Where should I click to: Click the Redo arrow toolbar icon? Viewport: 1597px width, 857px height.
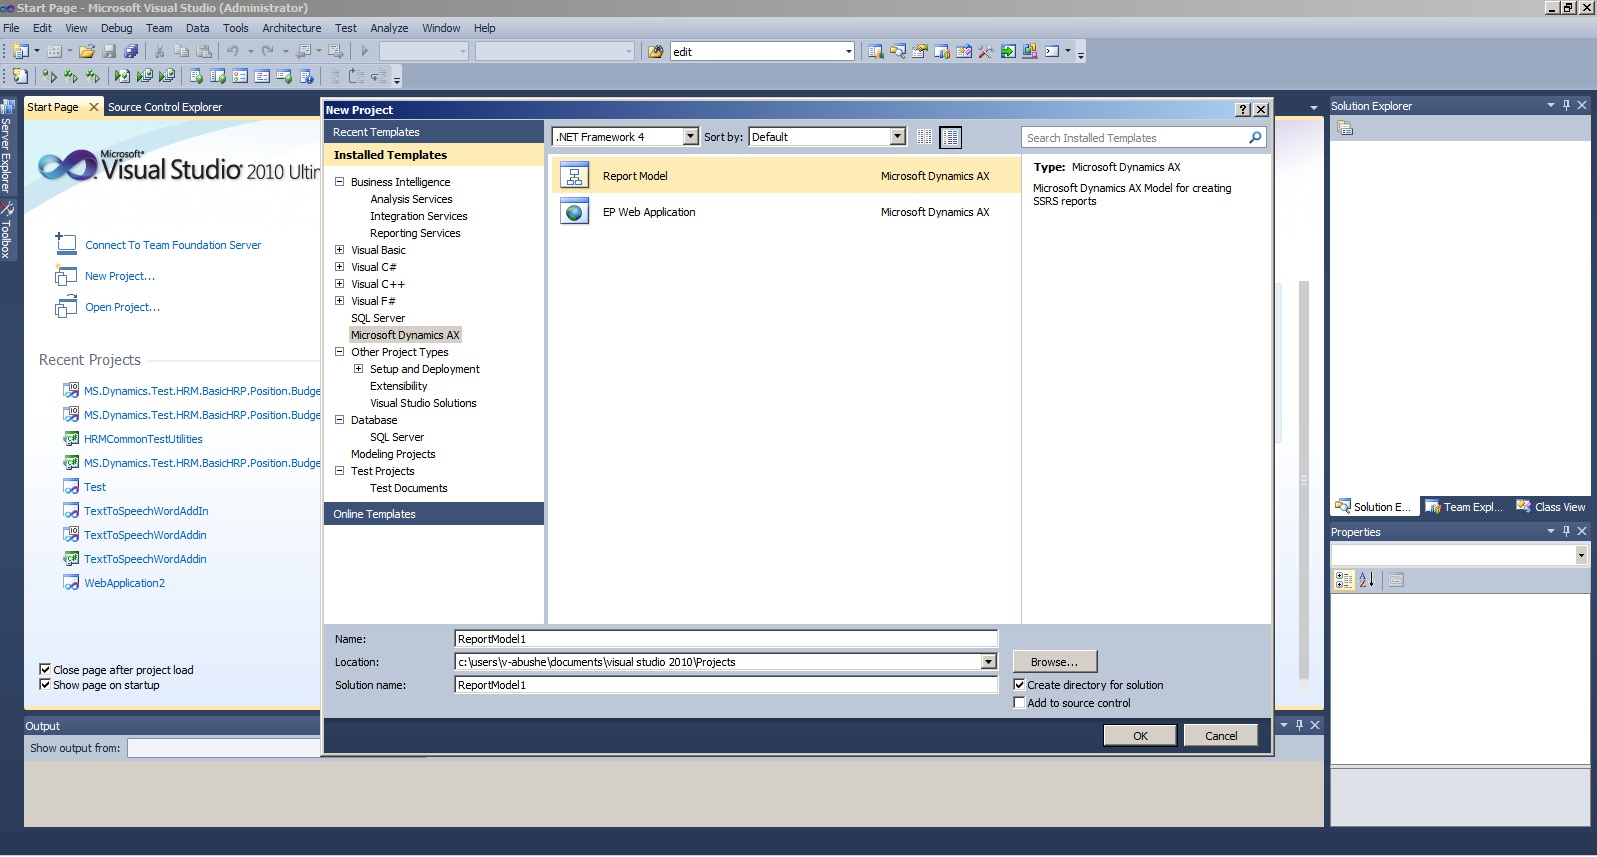tap(268, 51)
